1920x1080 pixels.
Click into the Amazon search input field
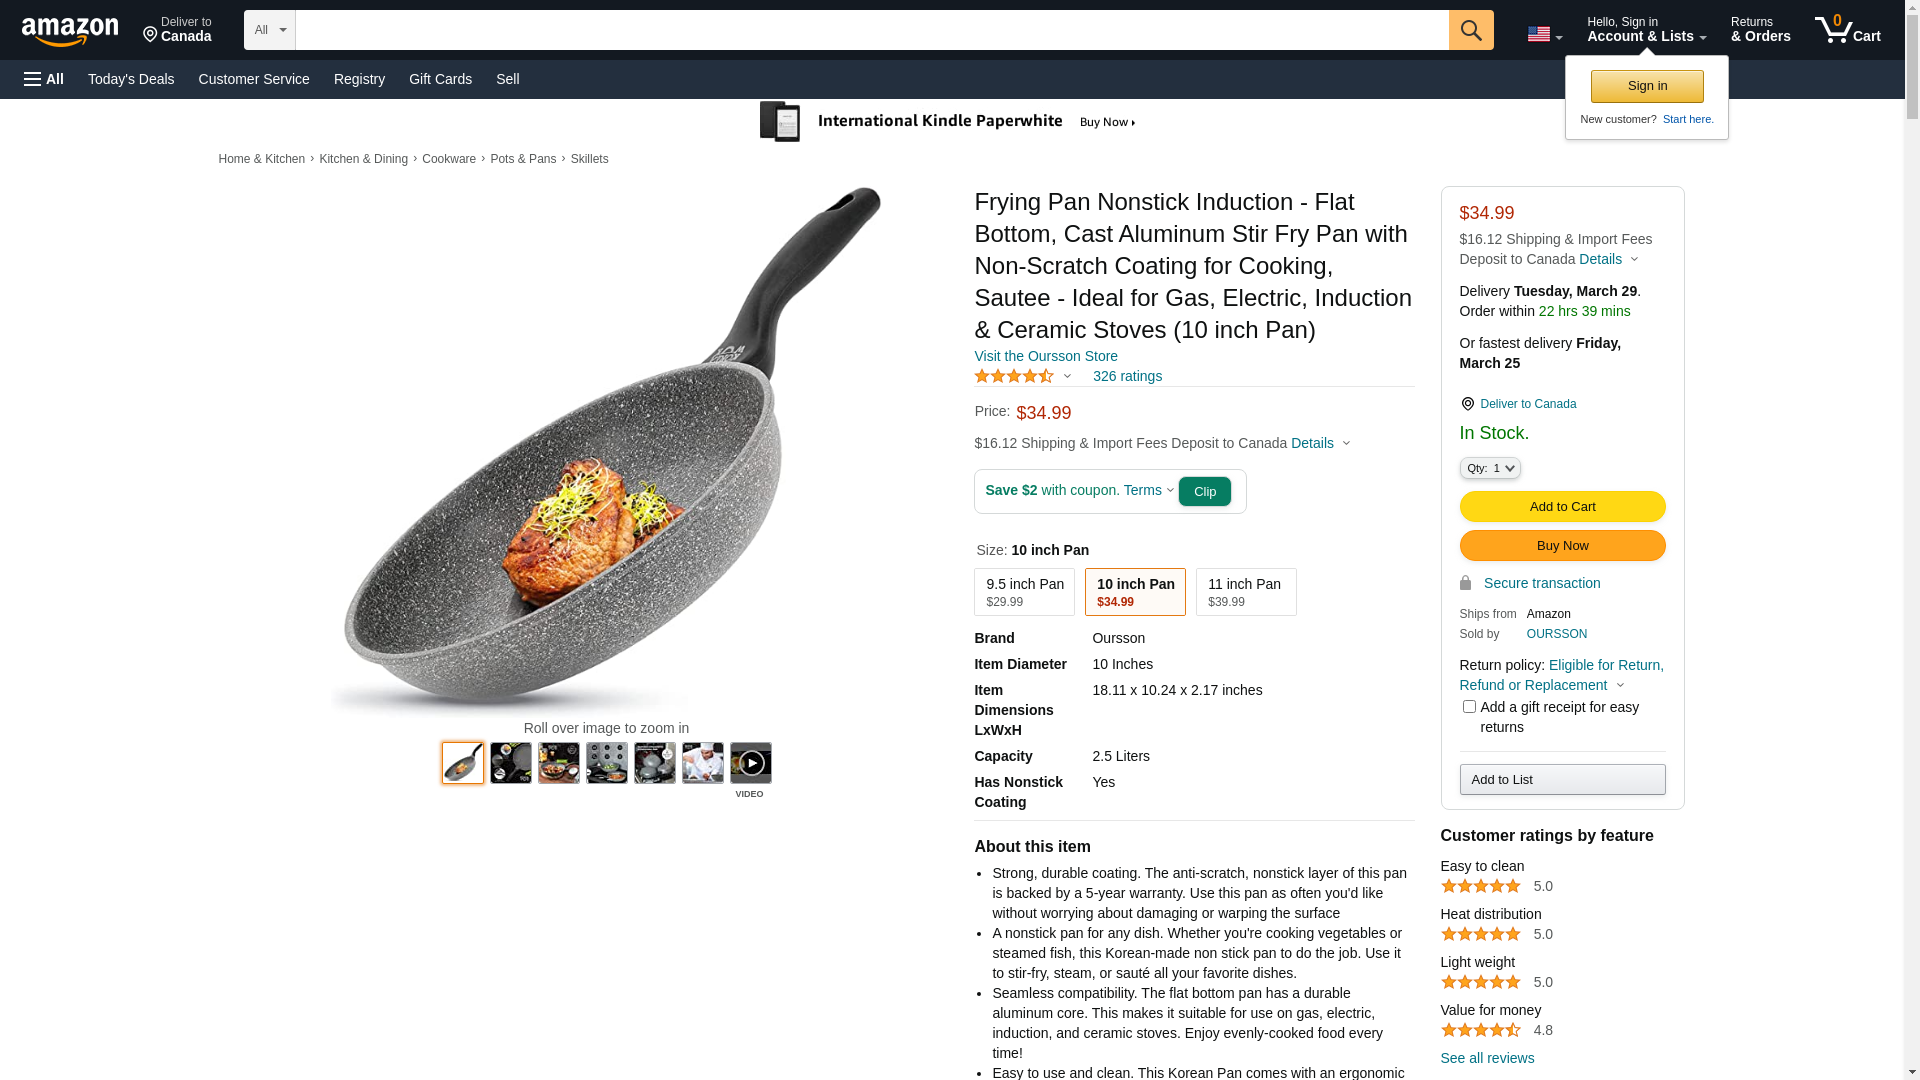click(x=871, y=30)
